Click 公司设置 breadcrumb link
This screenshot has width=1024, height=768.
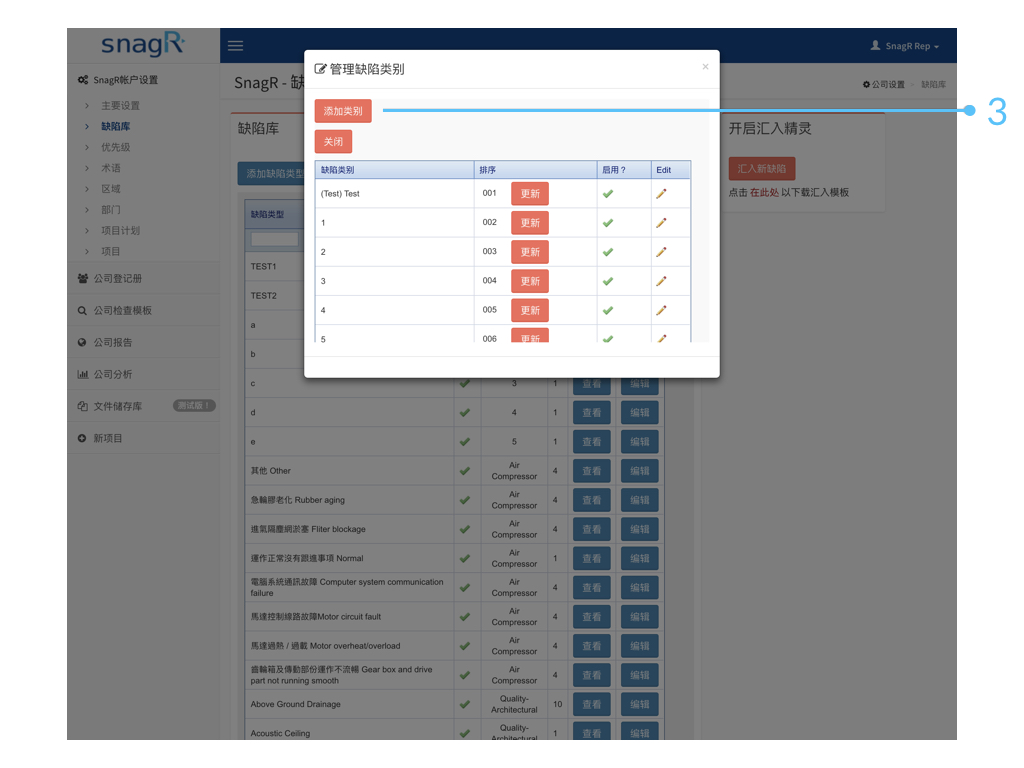pyautogui.click(x=884, y=84)
